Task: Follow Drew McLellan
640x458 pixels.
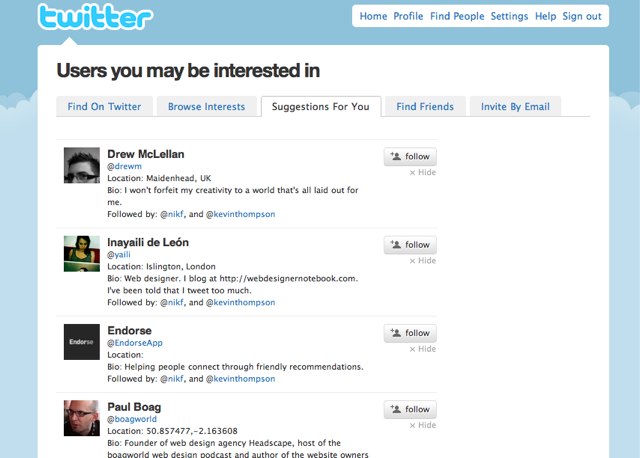Action: tap(410, 156)
